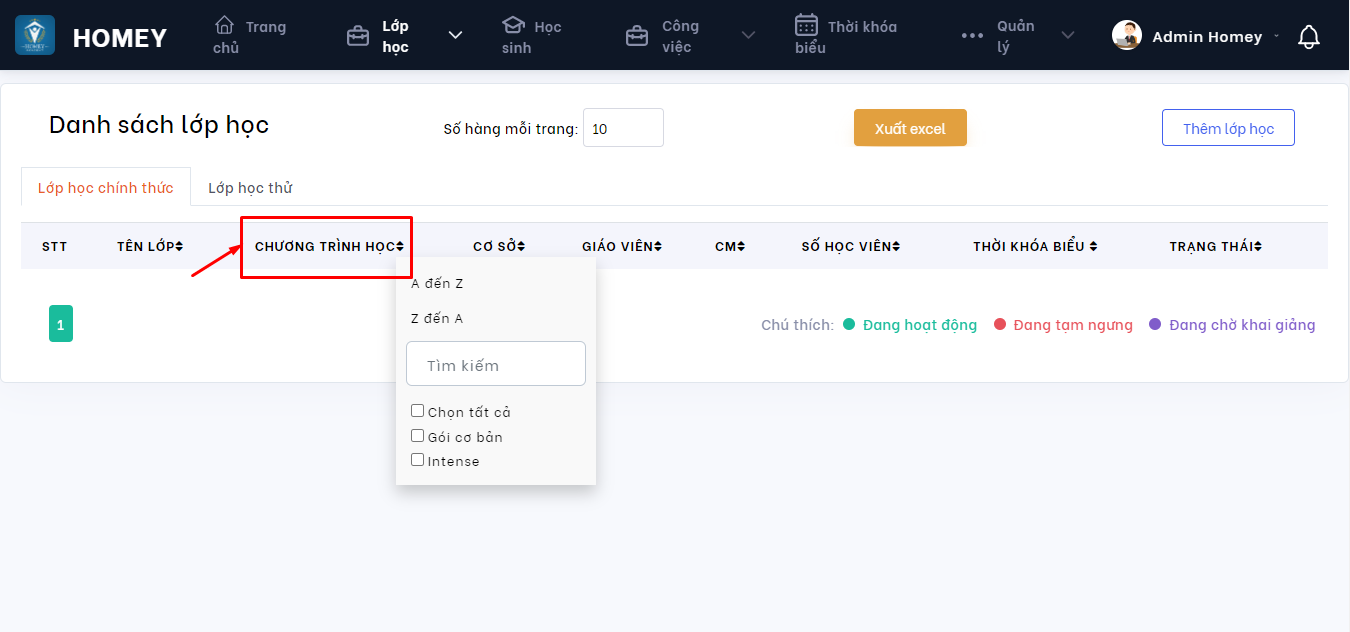Switch to the Lớp học thử tab
Image resolution: width=1350 pixels, height=632 pixels.
[250, 188]
